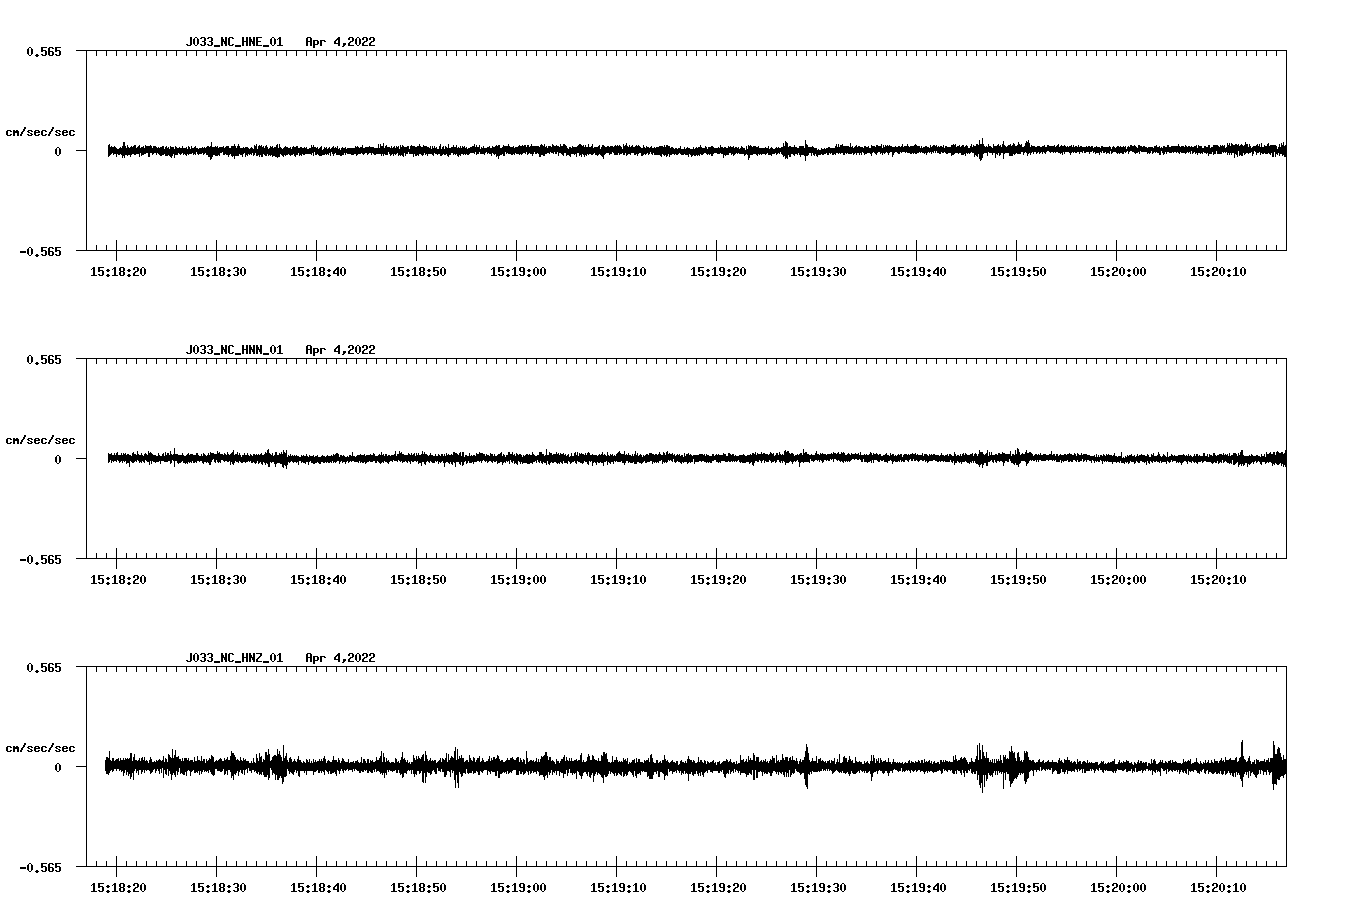
Task: Select the Apr 4,2022 date on HNN plot
Action: point(340,350)
